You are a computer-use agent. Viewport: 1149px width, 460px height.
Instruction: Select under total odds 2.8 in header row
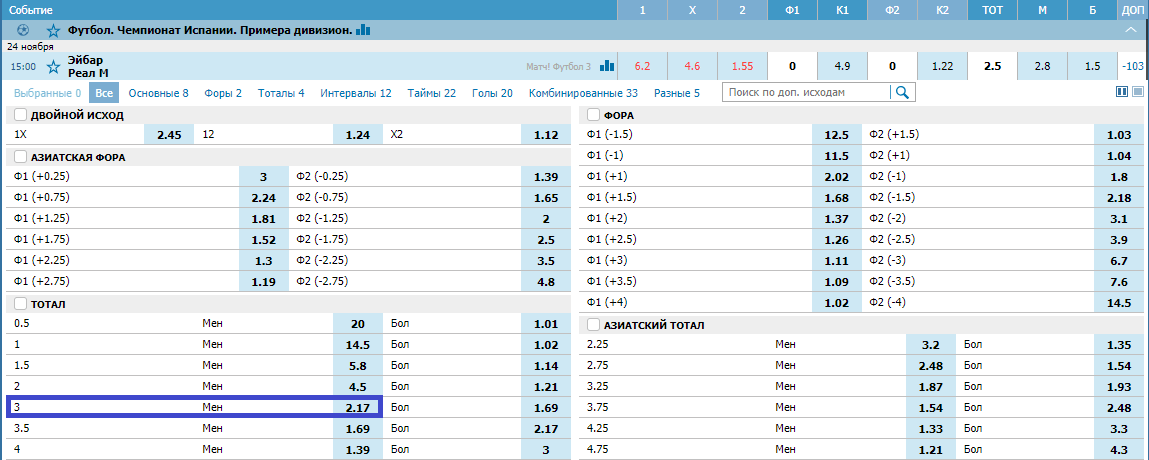pos(1042,66)
